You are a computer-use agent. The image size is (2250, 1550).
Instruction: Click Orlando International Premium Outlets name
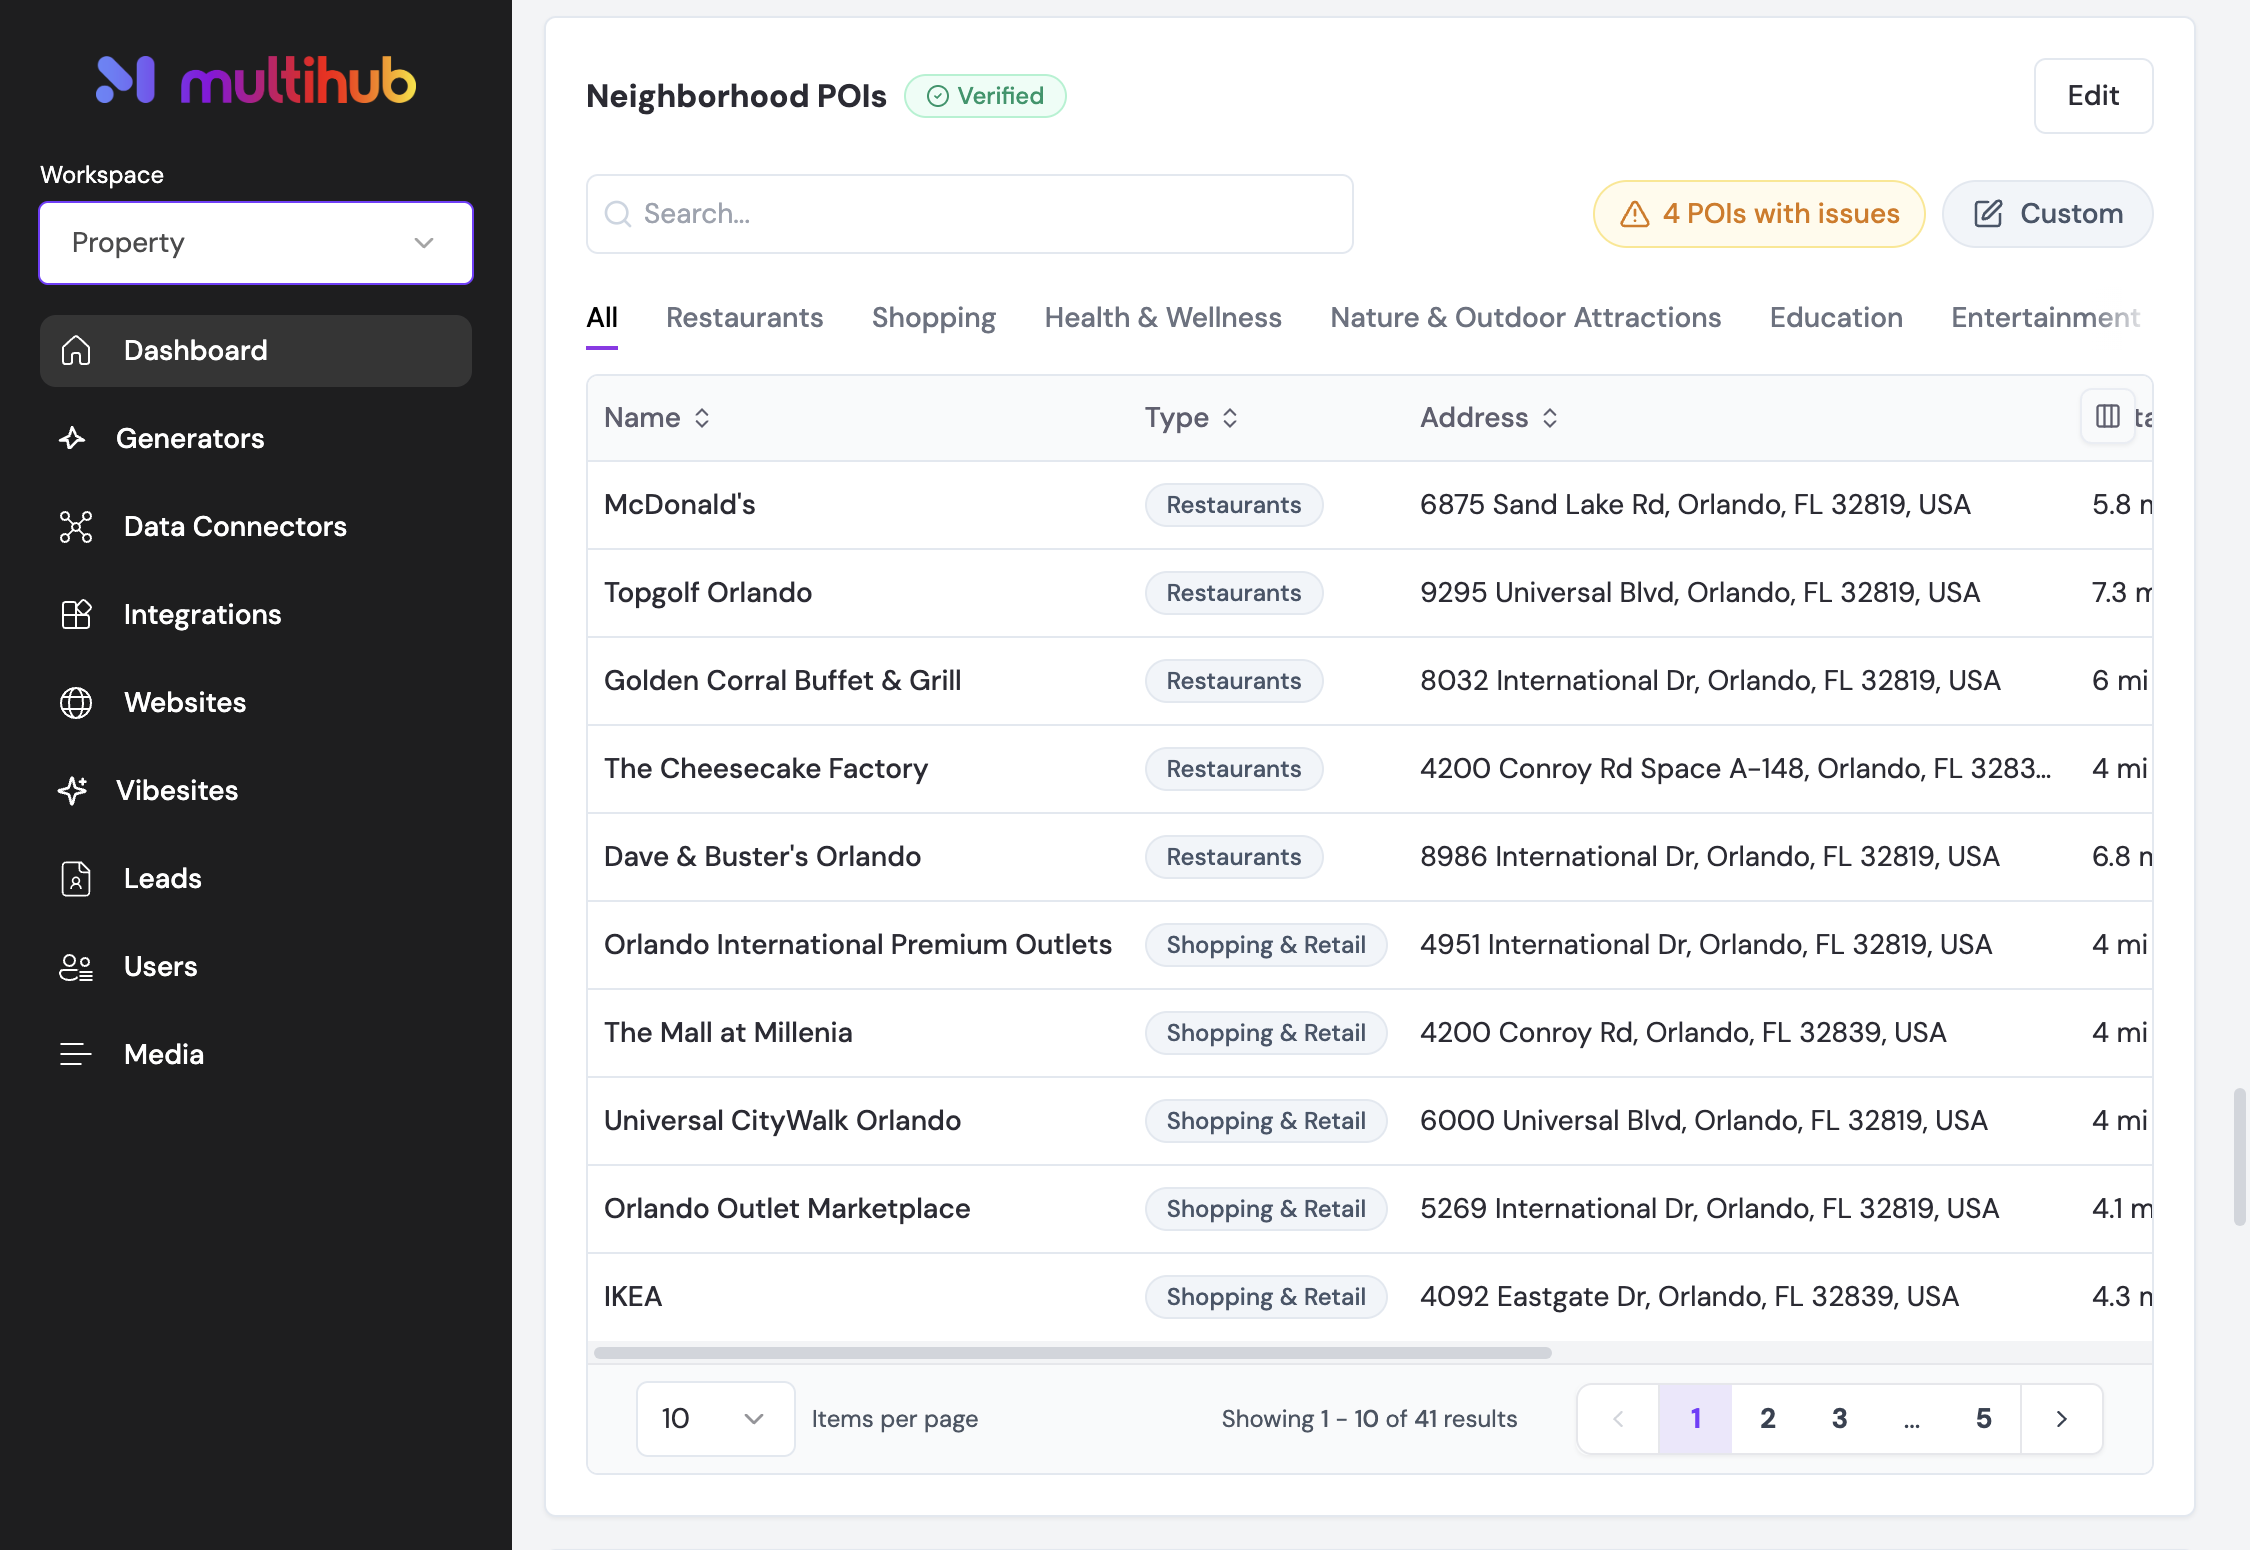[x=858, y=945]
